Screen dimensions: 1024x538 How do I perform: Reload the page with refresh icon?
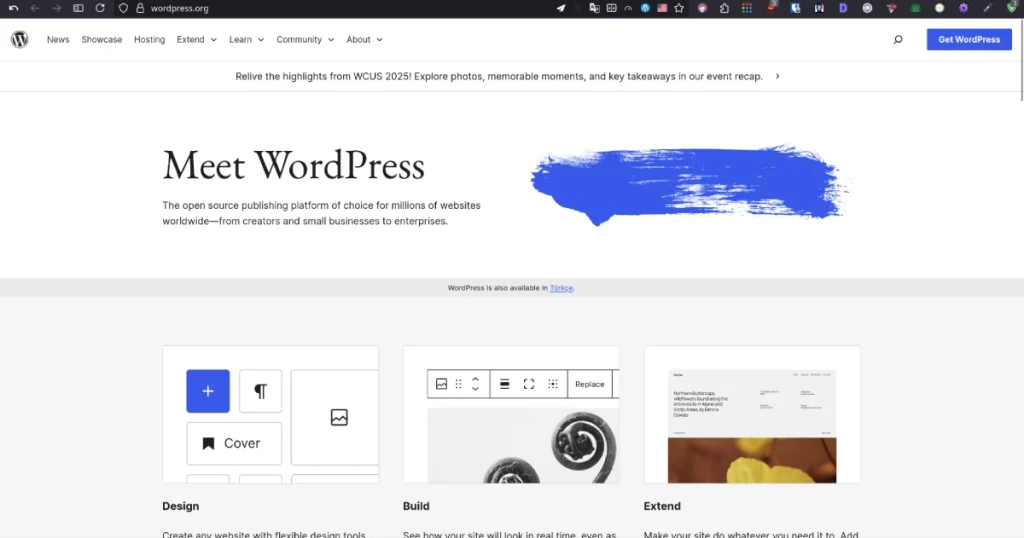(100, 8)
